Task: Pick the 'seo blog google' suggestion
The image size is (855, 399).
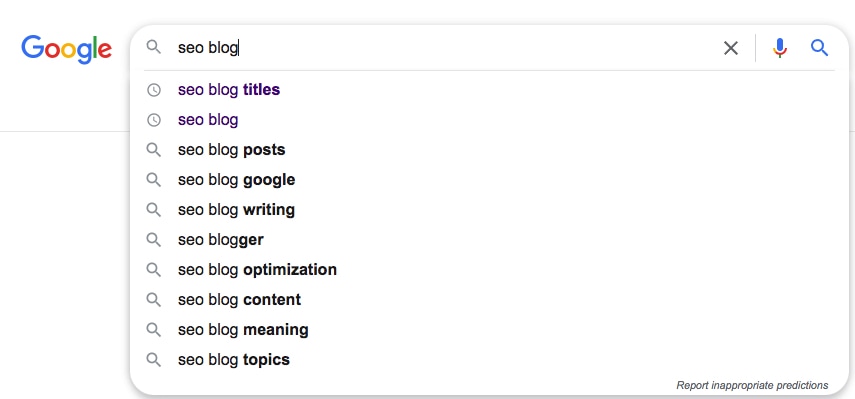Action: [236, 180]
